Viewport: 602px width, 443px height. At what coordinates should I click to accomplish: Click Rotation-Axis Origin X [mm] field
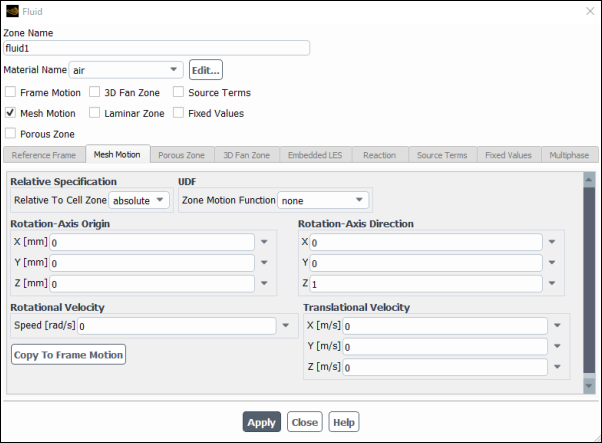[152, 242]
